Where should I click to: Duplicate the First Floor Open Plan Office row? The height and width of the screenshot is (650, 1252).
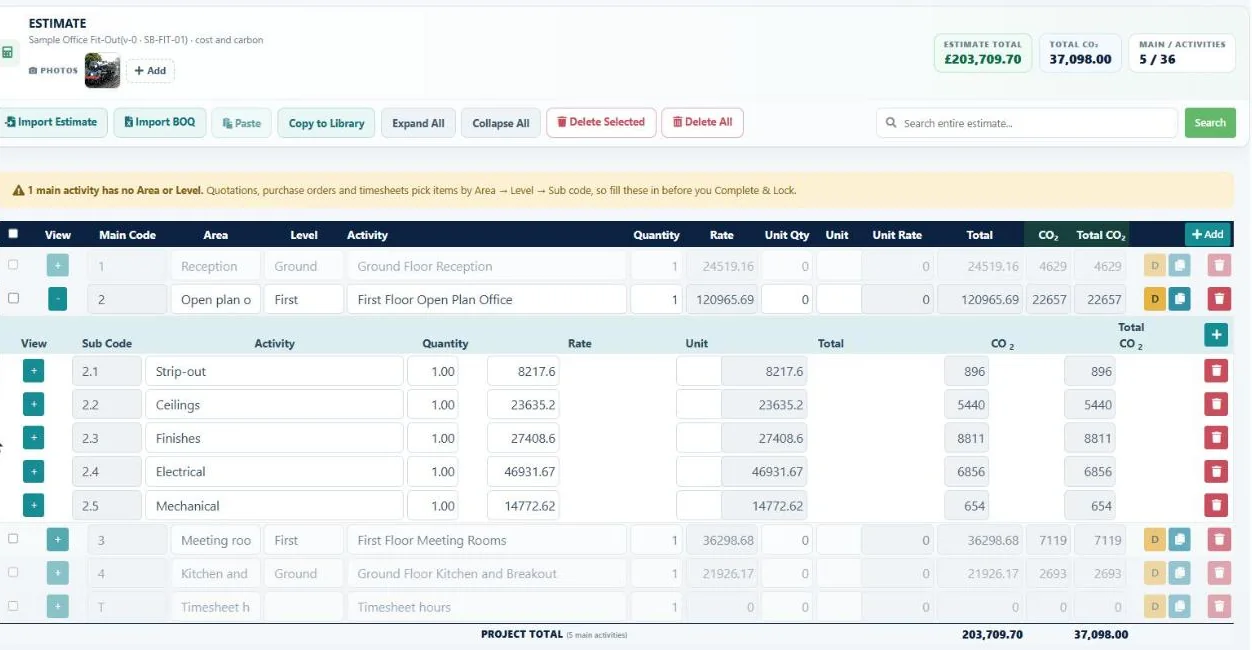coord(1179,299)
